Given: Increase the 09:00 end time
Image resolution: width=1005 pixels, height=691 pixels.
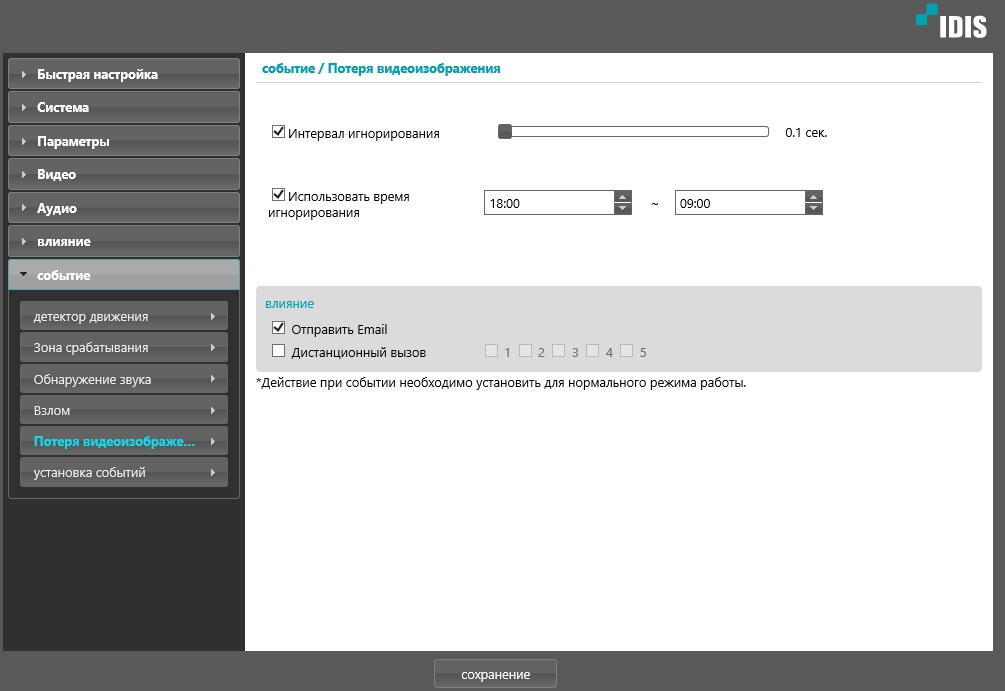Looking at the screenshot, I should (813, 197).
